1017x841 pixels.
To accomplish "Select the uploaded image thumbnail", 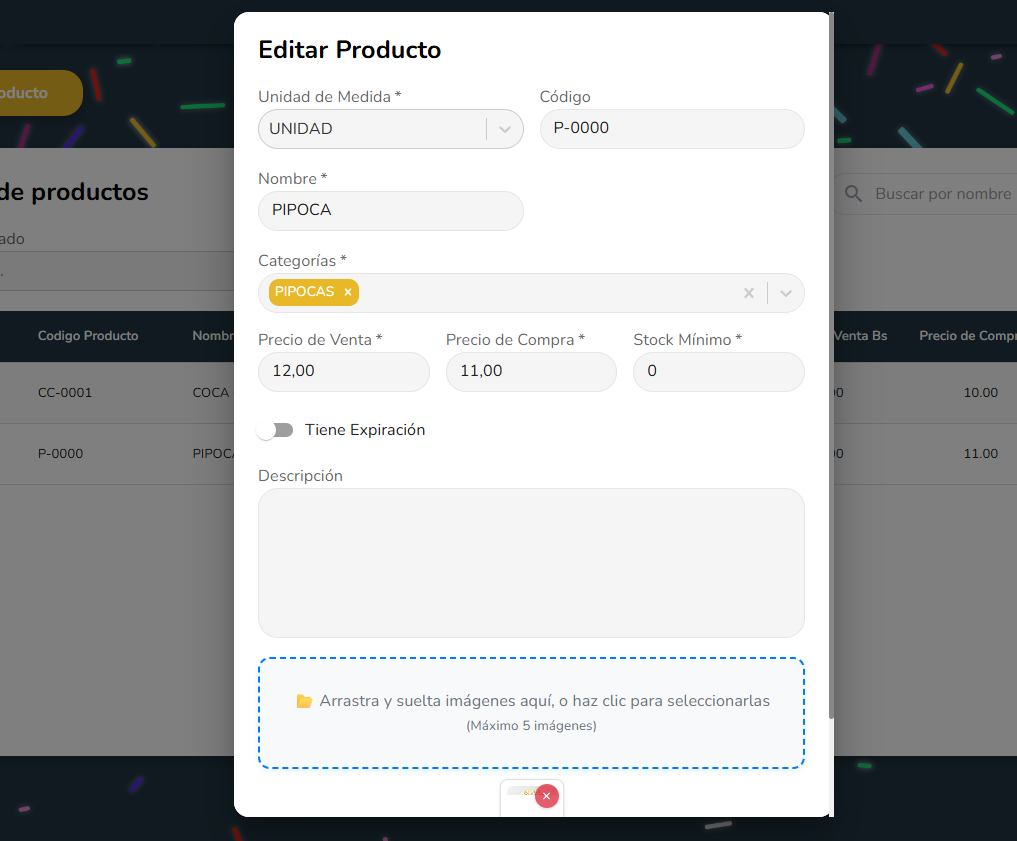I will tap(520, 800).
